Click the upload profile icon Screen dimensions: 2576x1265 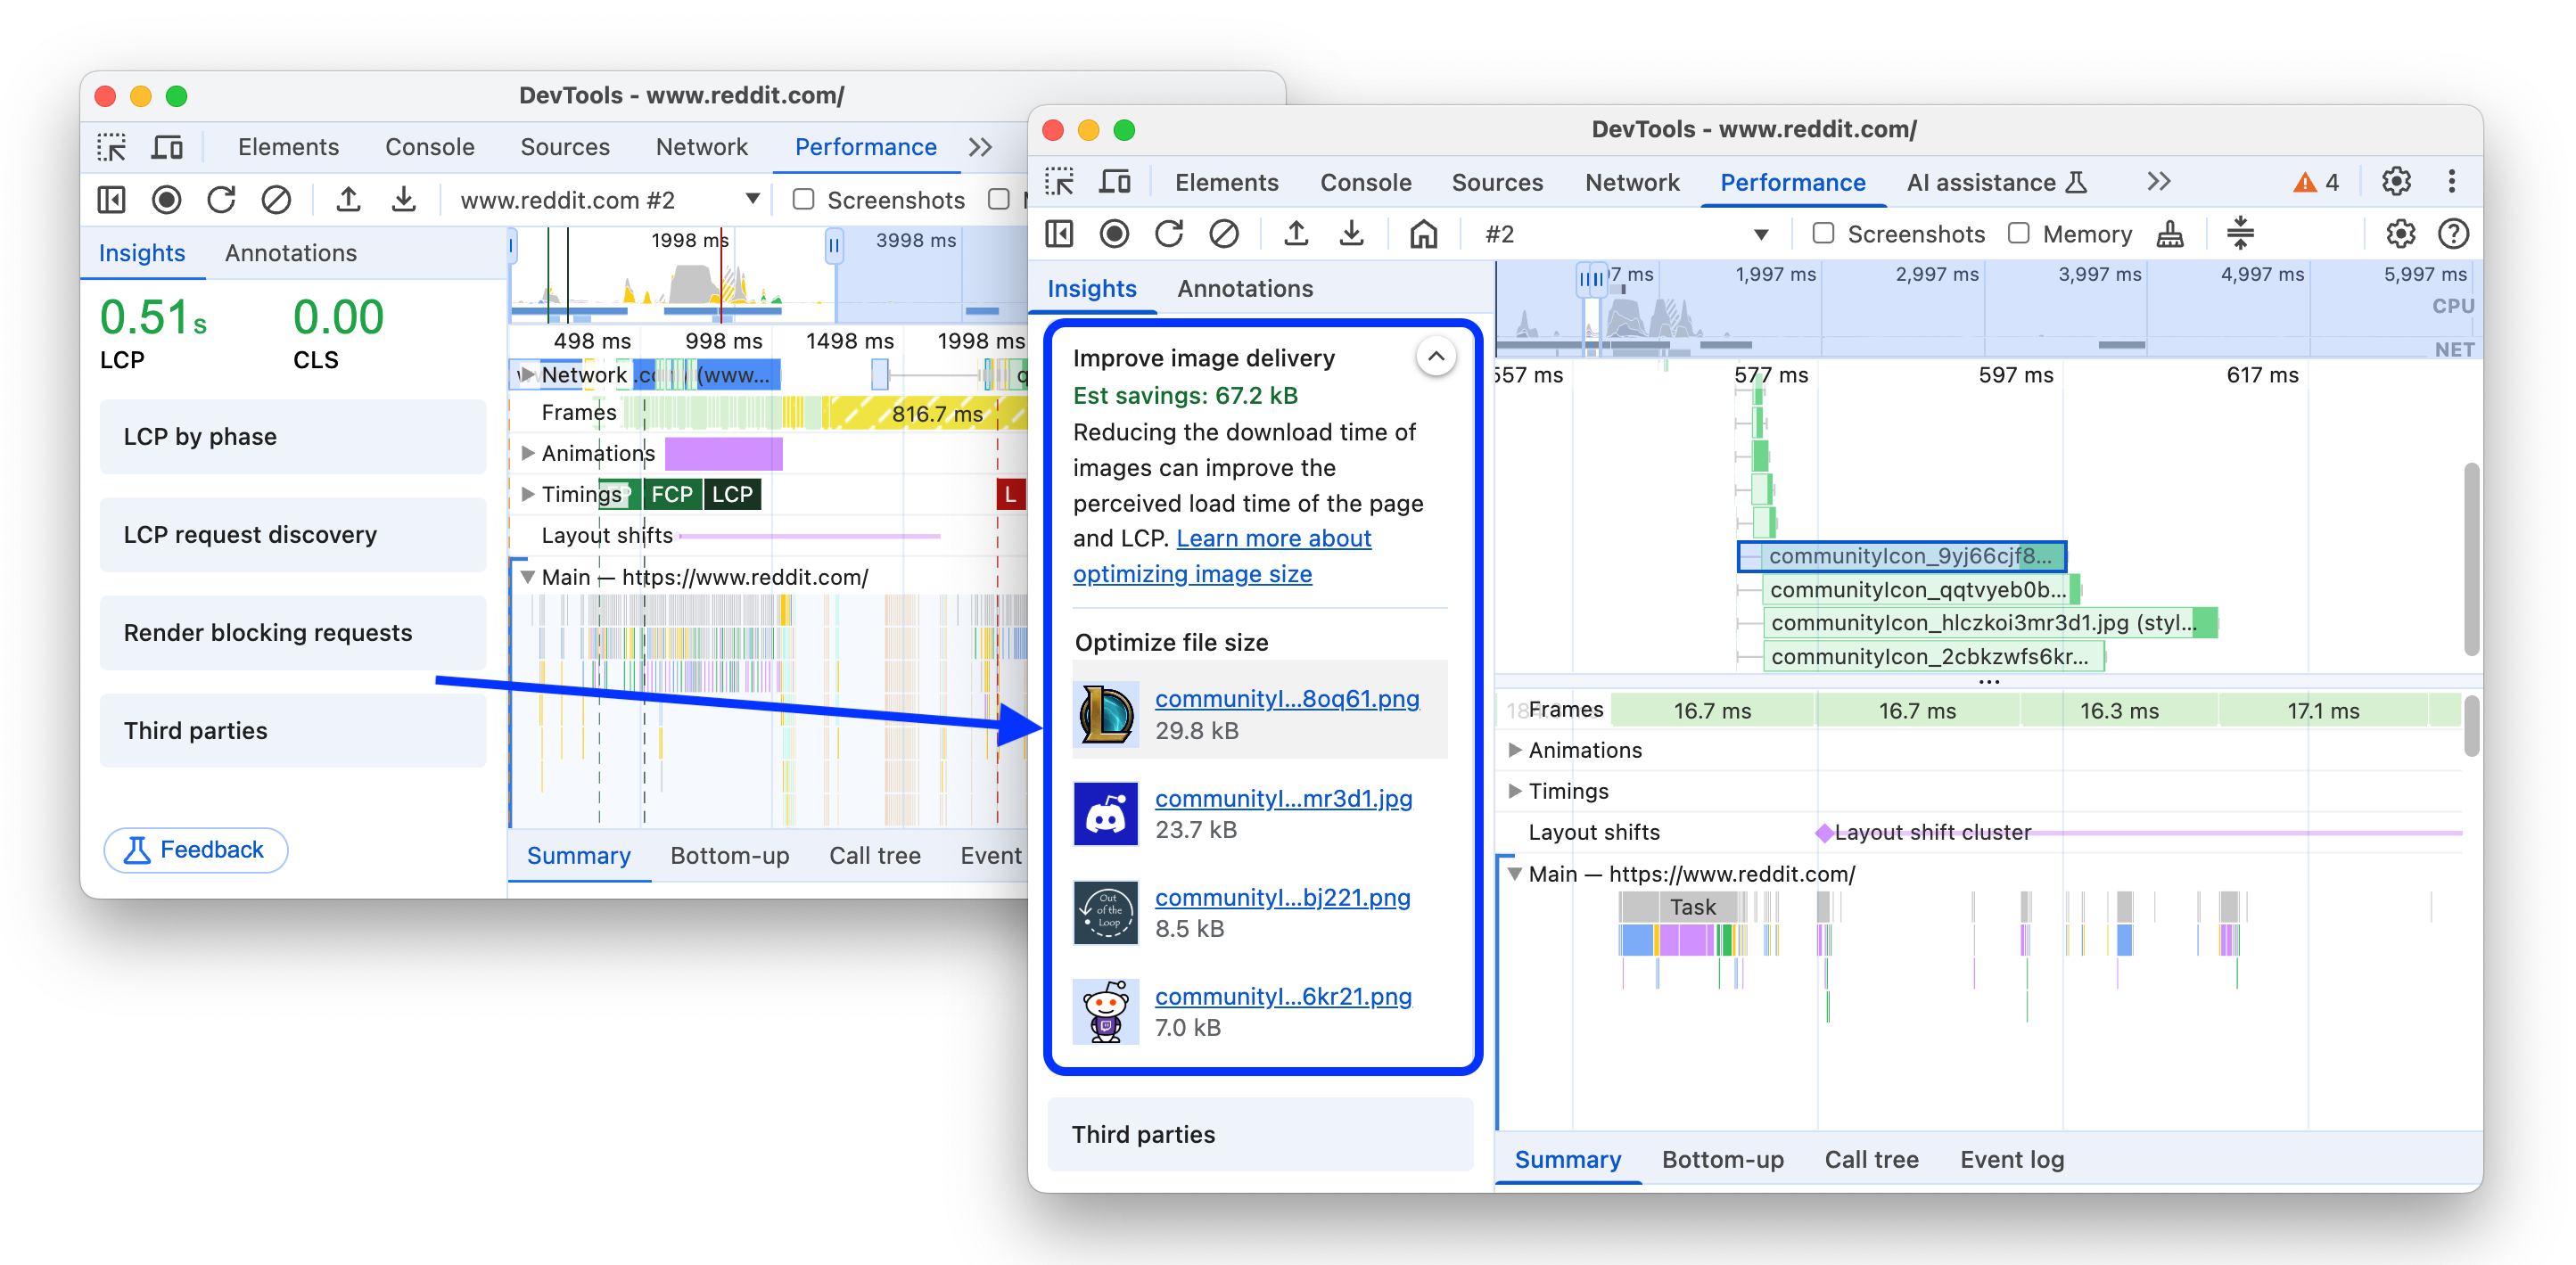(x=1295, y=235)
